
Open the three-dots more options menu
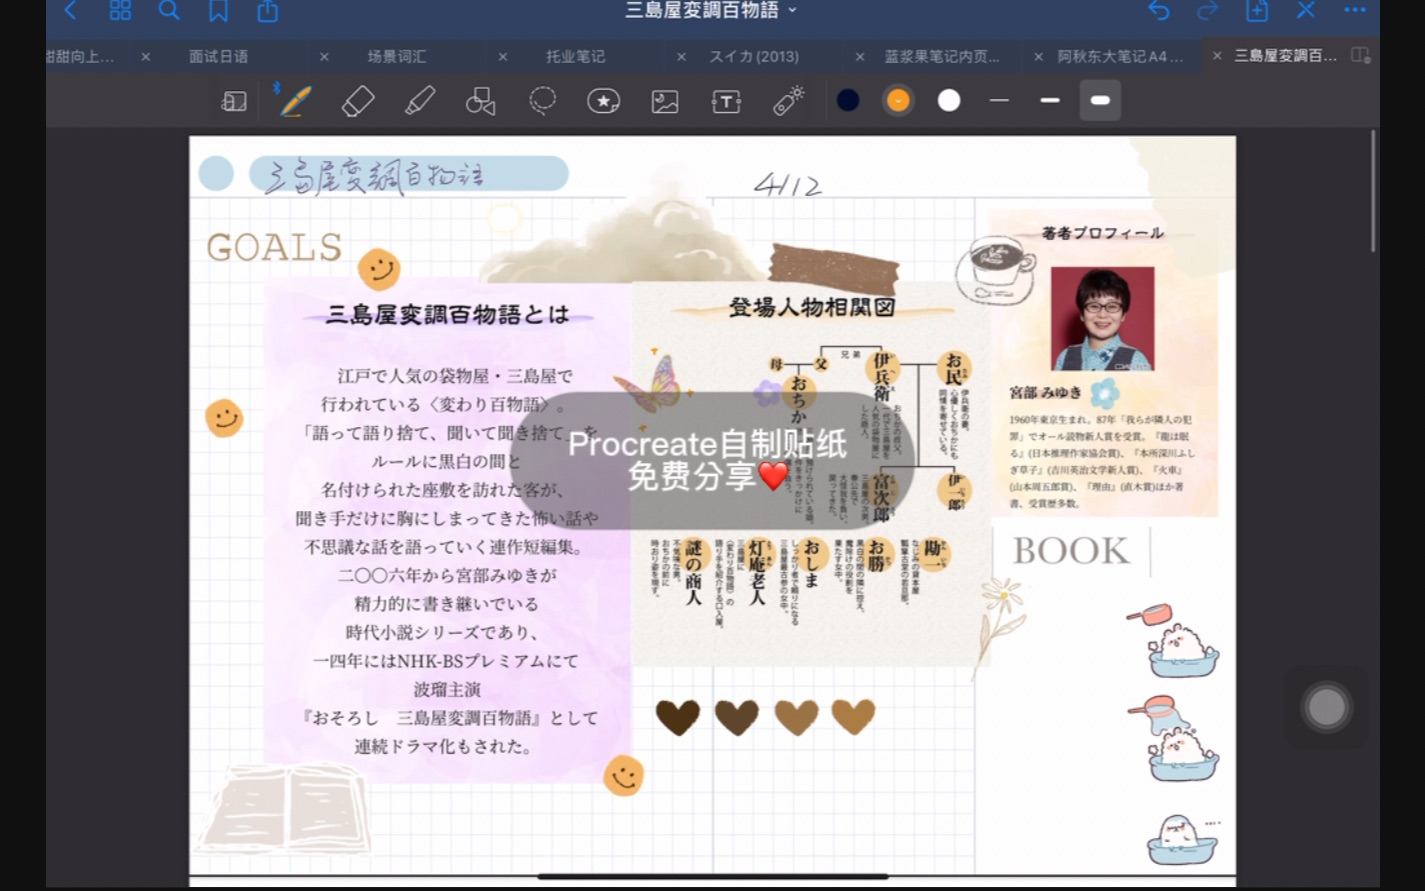tap(1355, 11)
